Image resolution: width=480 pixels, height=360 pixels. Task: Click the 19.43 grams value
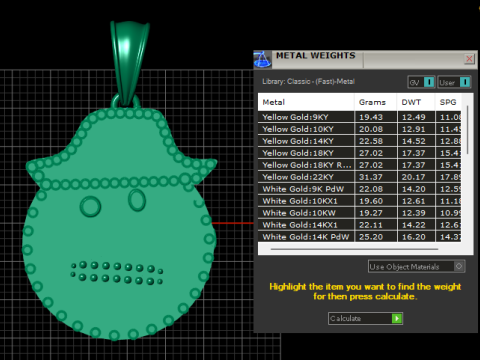[x=371, y=117]
